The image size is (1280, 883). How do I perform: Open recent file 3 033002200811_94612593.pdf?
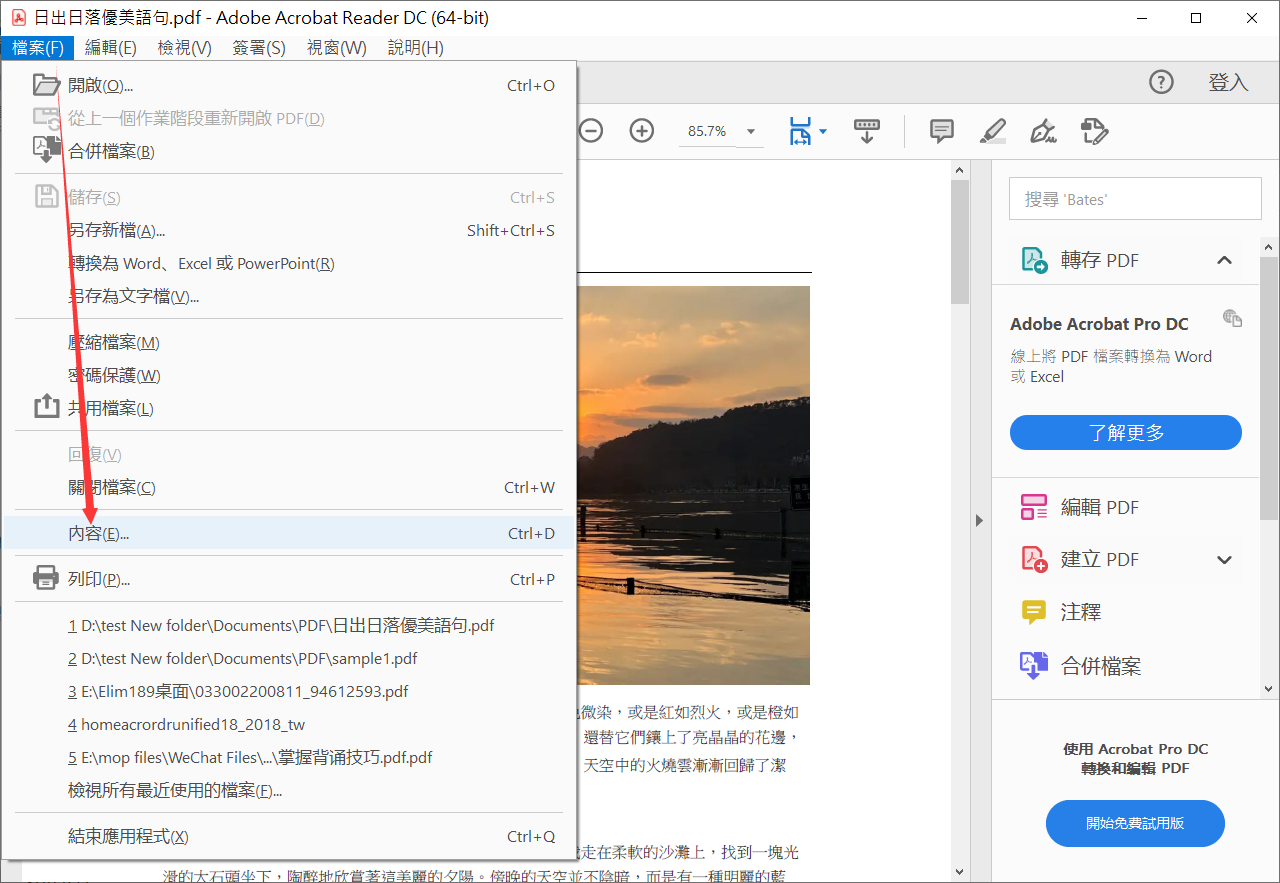coord(289,692)
